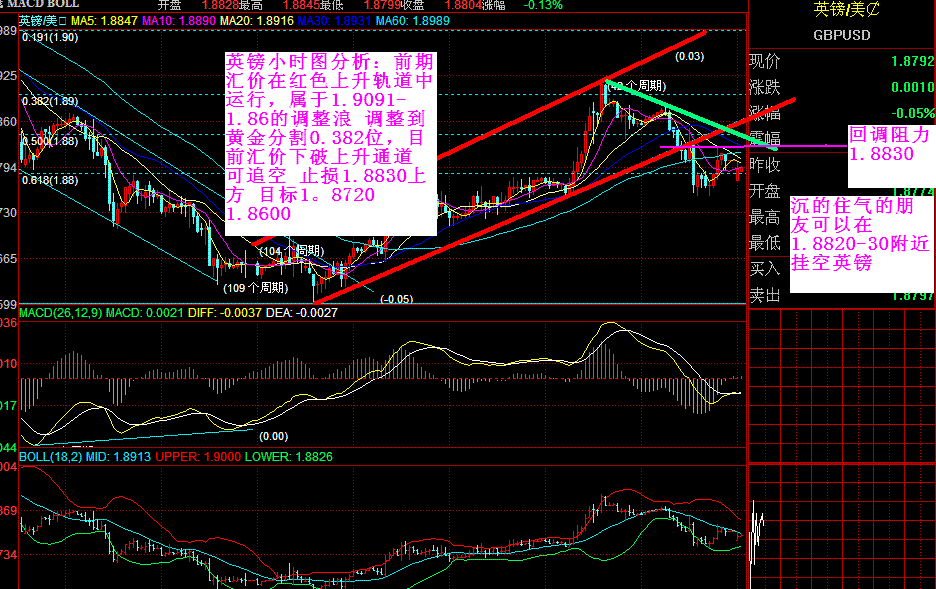The width and height of the screenshot is (936, 589).
Task: Click the 0.382(1.89) Fibonacci level label
Action: (50, 101)
